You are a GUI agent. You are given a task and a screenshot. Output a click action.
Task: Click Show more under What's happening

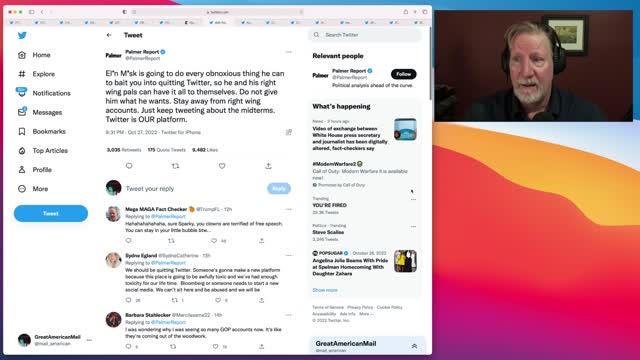point(325,290)
